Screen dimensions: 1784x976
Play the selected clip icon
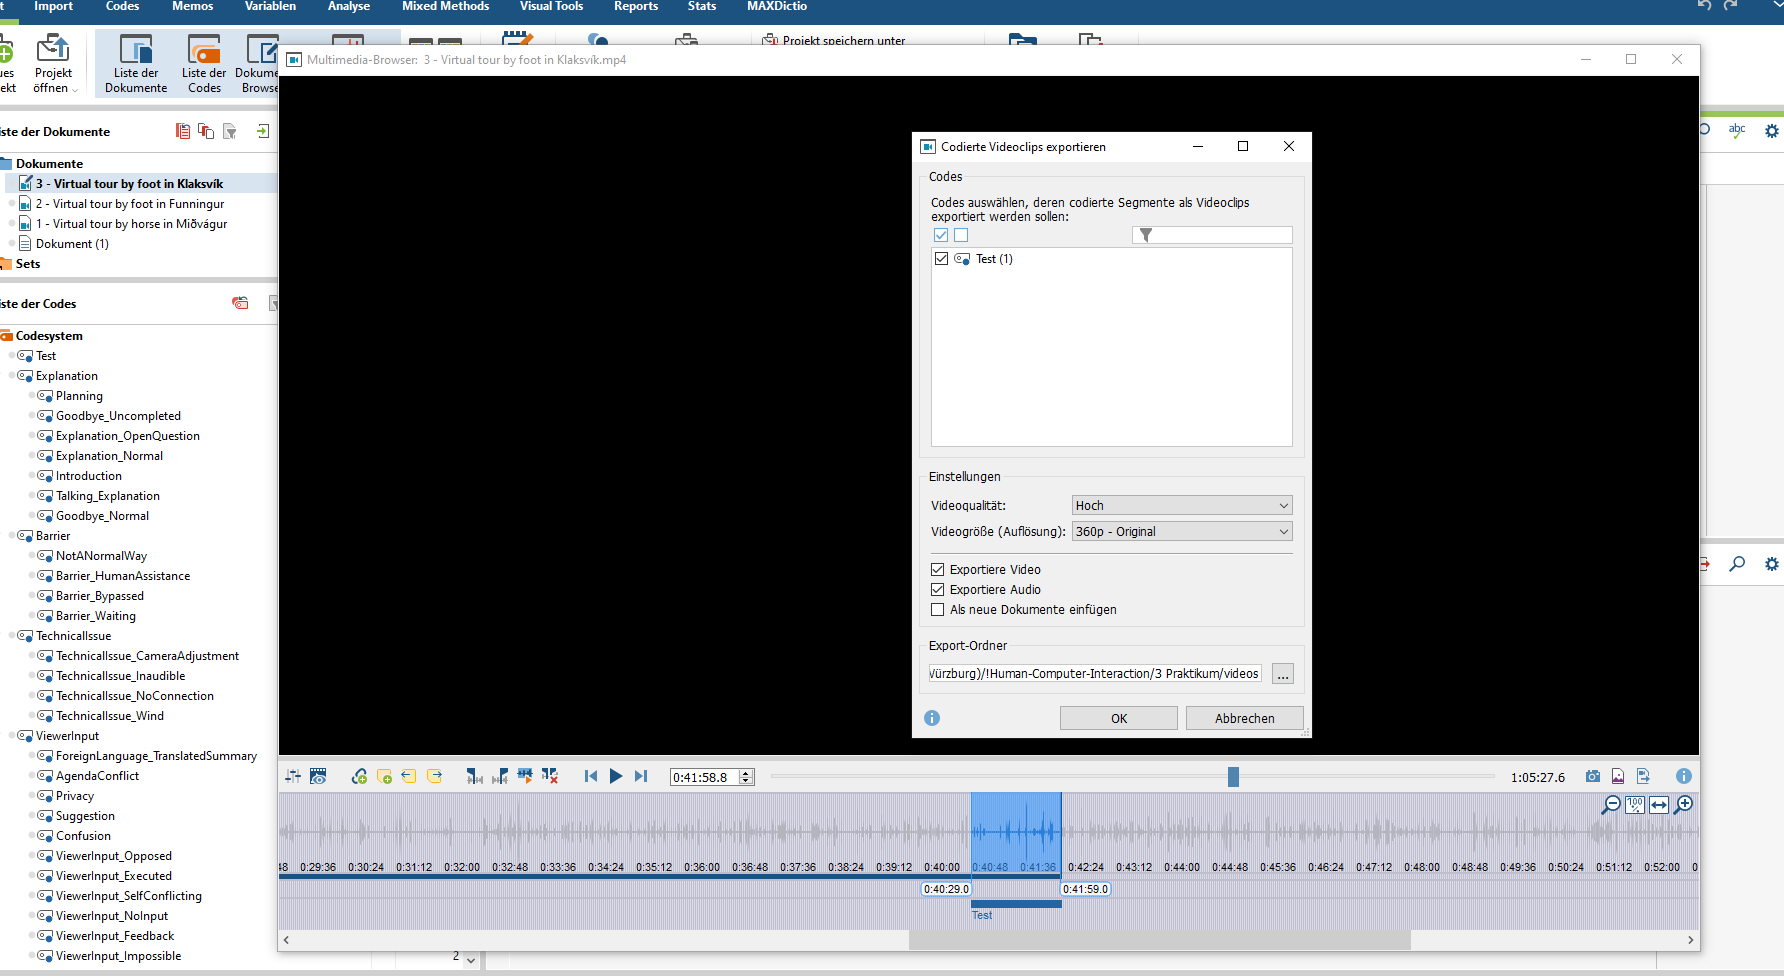525,776
